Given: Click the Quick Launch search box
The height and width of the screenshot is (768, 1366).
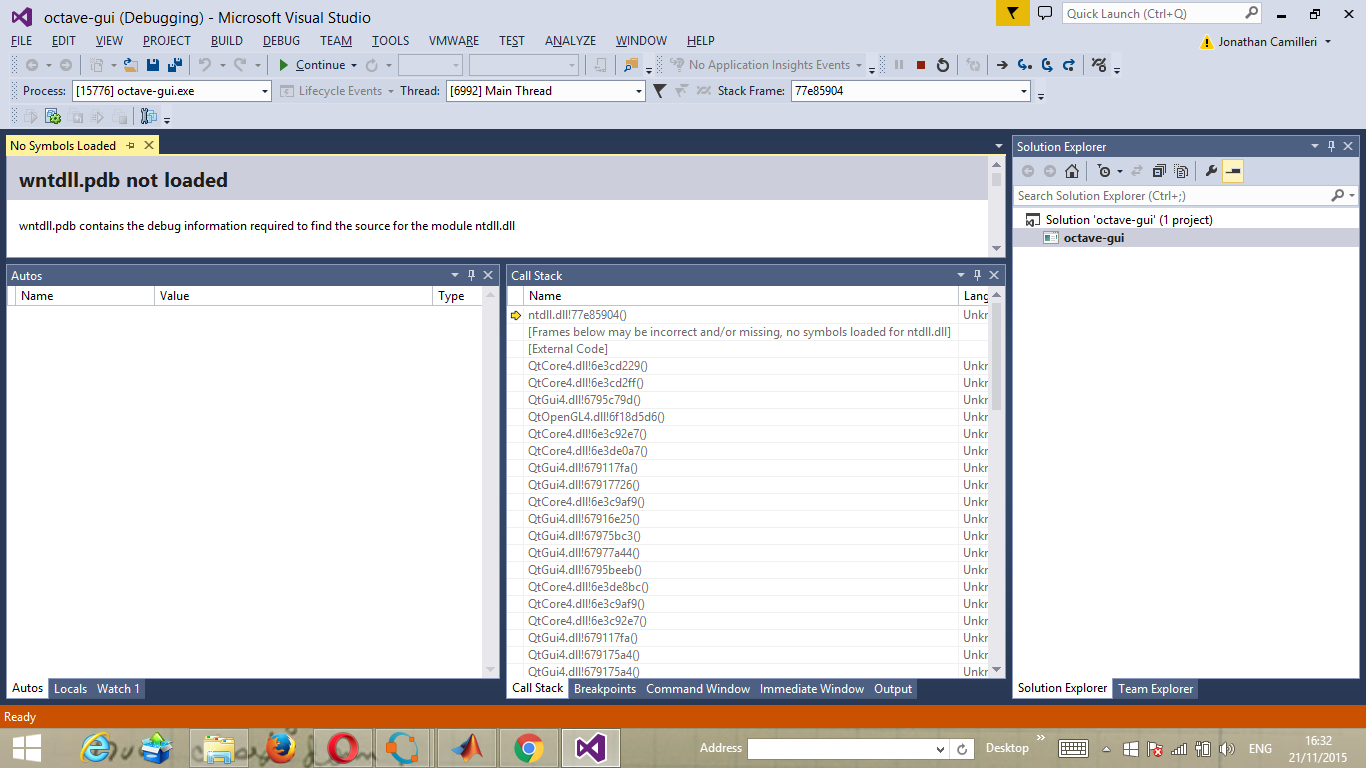Looking at the screenshot, I should point(1161,14).
